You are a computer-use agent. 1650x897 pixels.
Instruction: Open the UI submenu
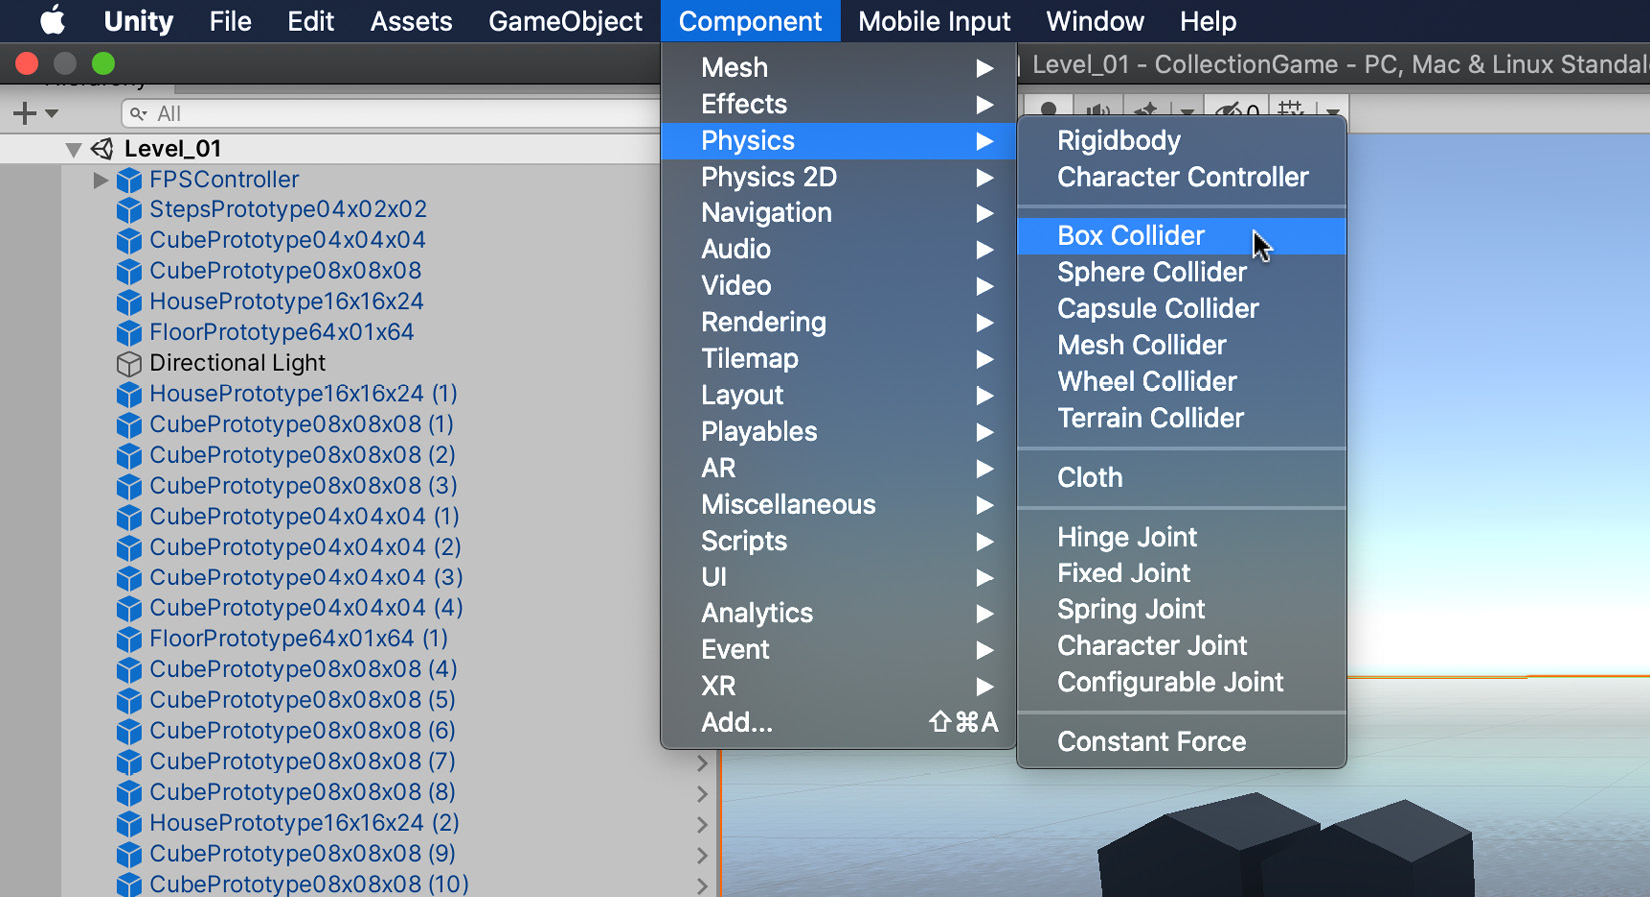pyautogui.click(x=838, y=578)
